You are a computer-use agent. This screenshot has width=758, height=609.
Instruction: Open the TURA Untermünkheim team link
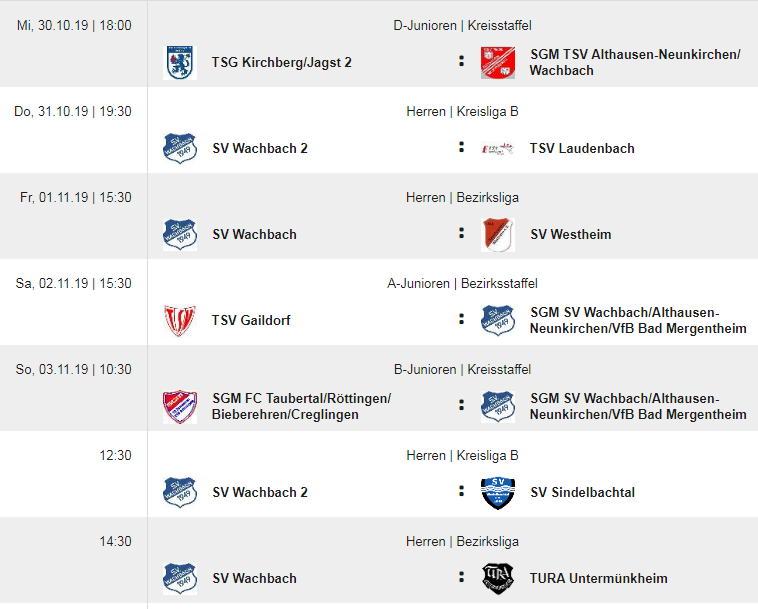click(x=598, y=579)
